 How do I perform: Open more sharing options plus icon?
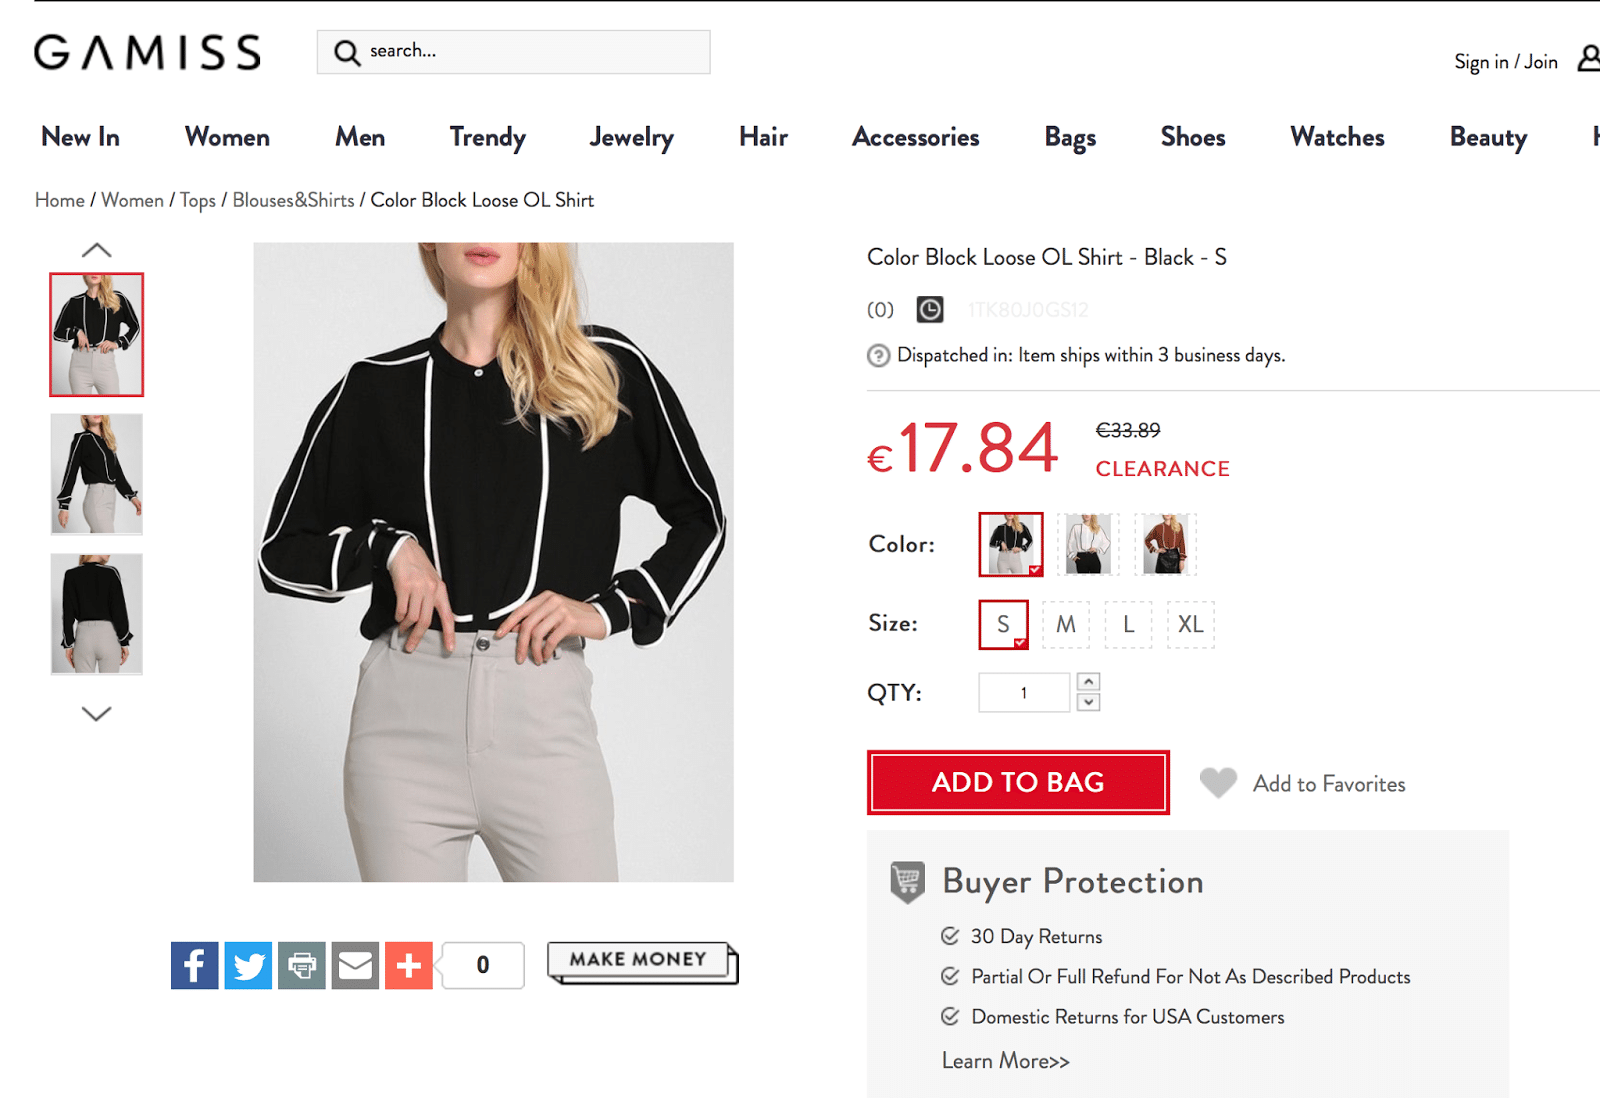409,965
